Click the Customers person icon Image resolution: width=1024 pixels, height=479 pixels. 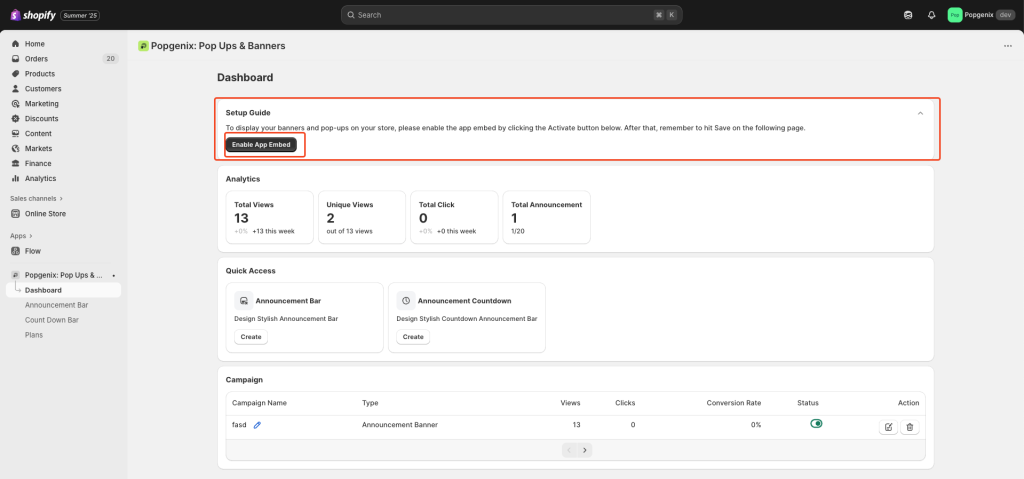tap(16, 89)
